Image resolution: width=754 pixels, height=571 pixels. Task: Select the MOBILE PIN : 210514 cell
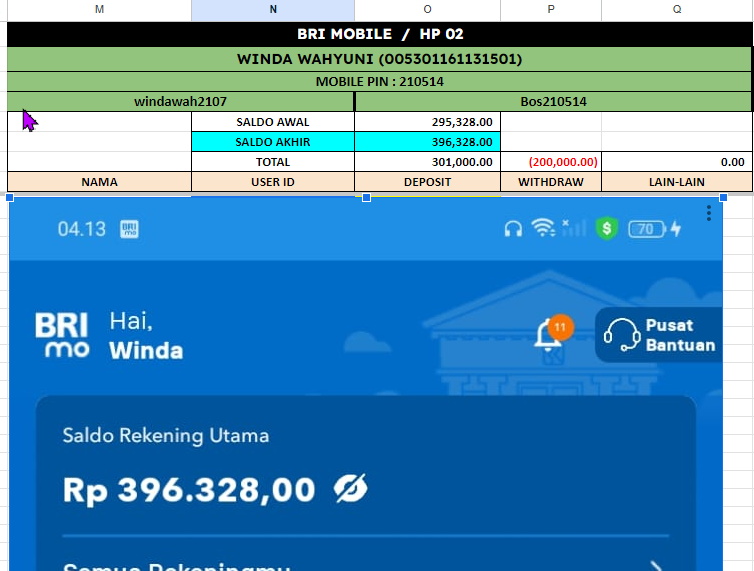[380, 82]
